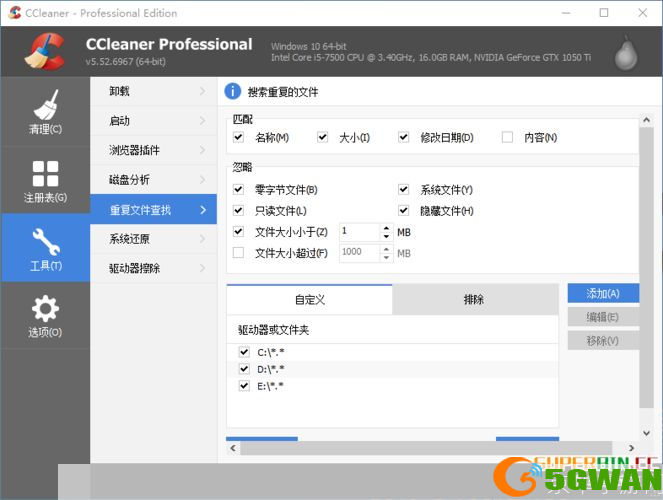This screenshot has width=663, height=500.
Task: Open the 选项(O) options section
Action: click(x=45, y=316)
